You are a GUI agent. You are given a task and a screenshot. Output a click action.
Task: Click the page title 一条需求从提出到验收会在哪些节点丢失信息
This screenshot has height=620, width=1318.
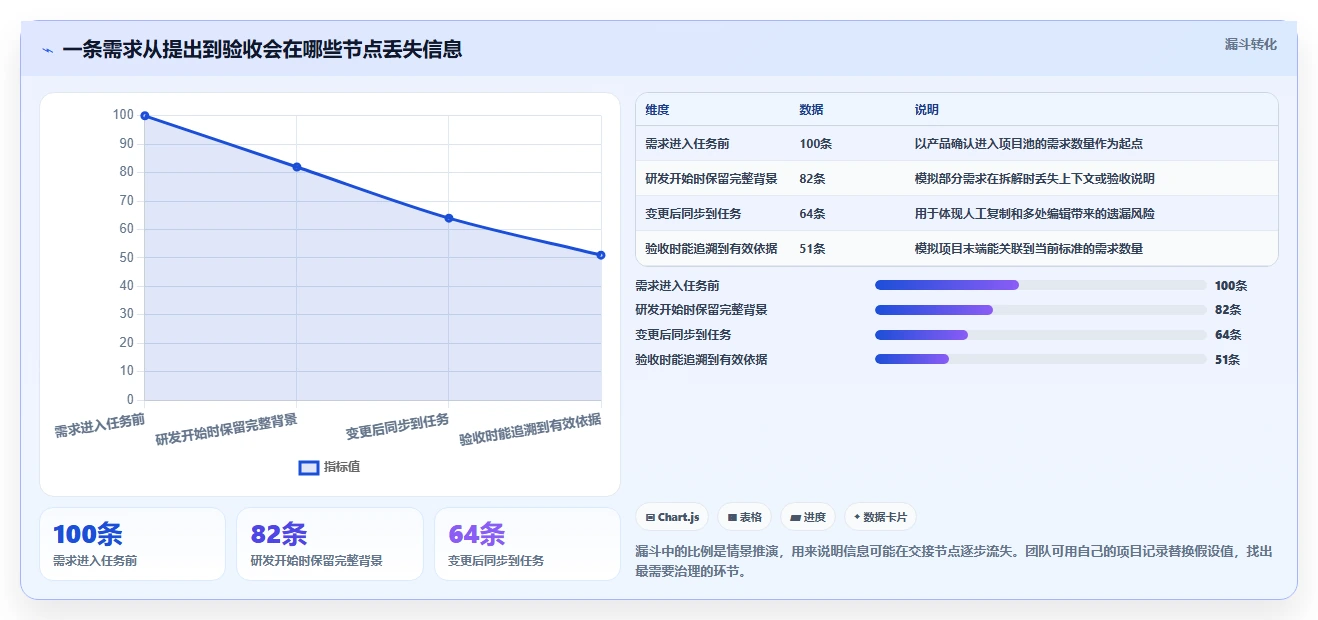click(x=262, y=50)
